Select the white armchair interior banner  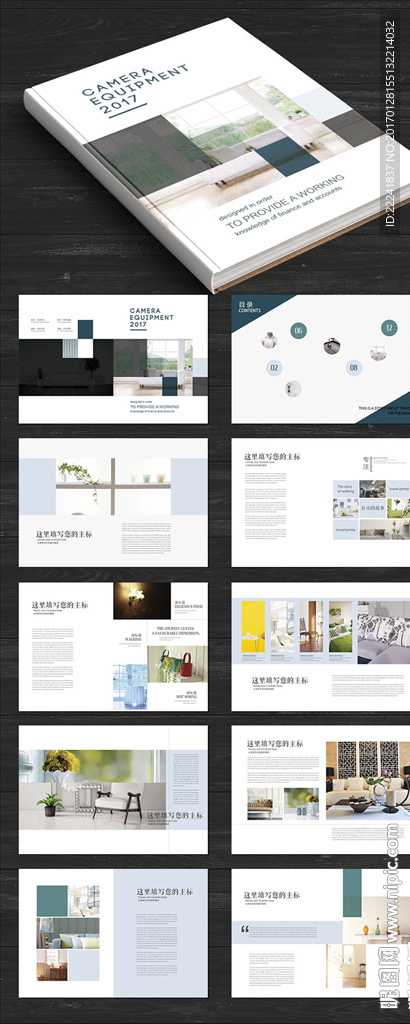94,790
